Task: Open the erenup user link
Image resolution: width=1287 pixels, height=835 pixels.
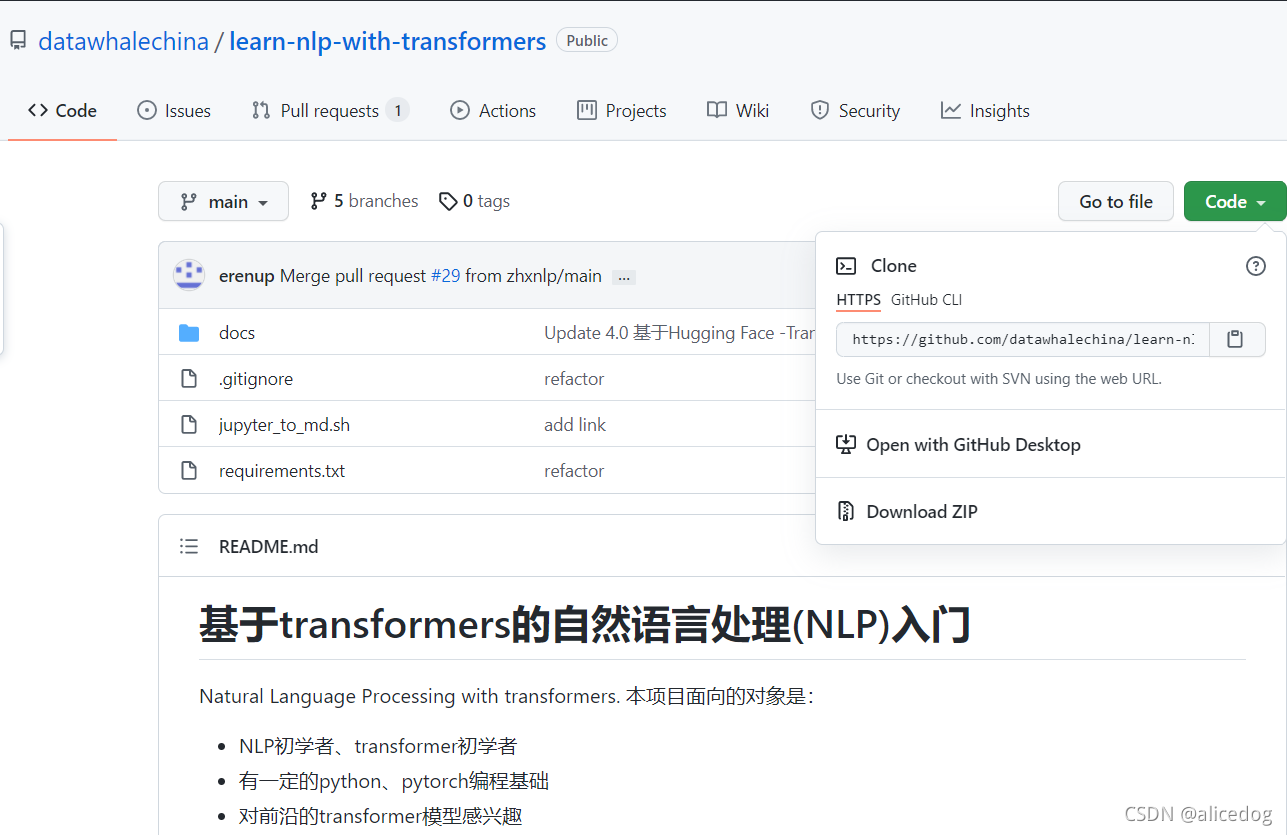Action: pyautogui.click(x=246, y=276)
